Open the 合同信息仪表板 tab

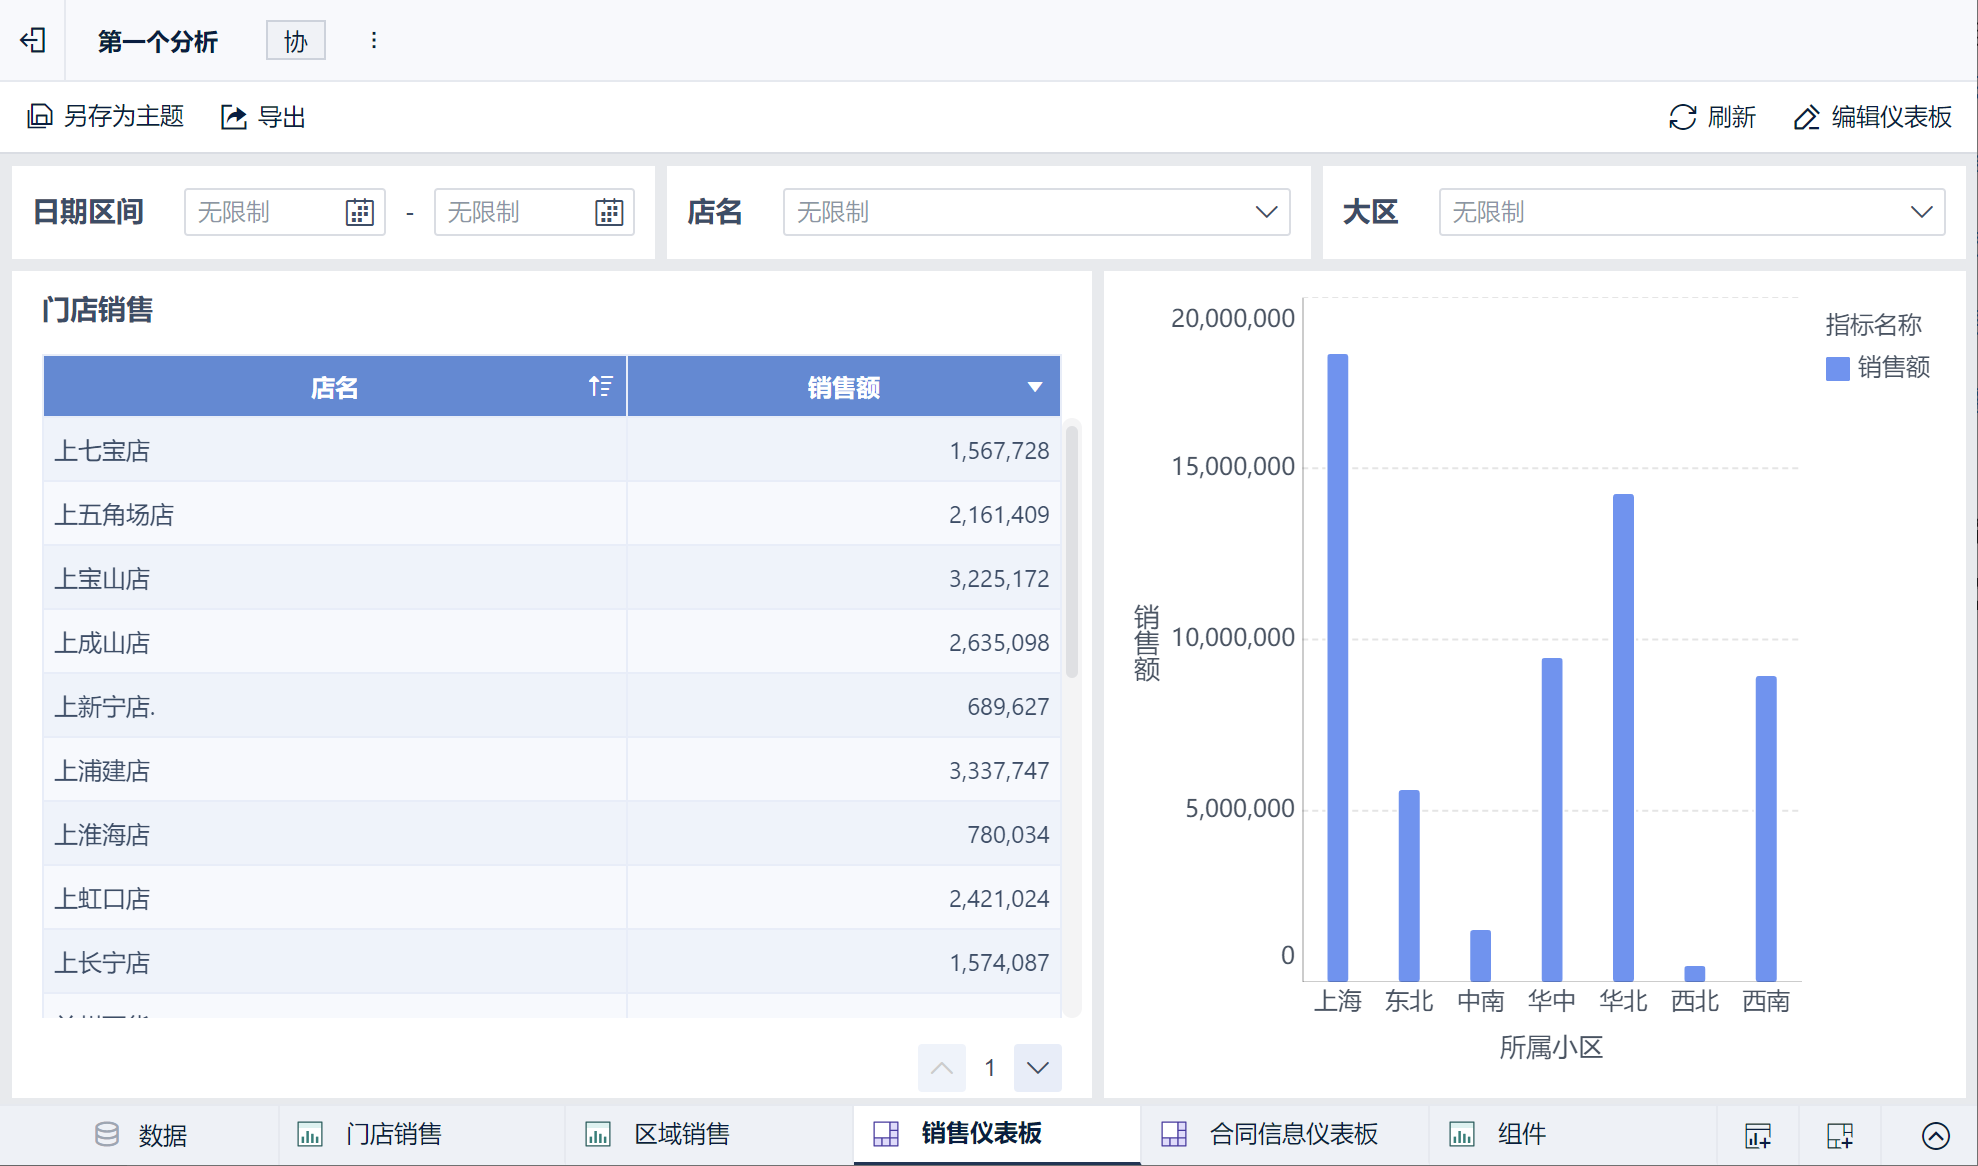(x=1292, y=1134)
